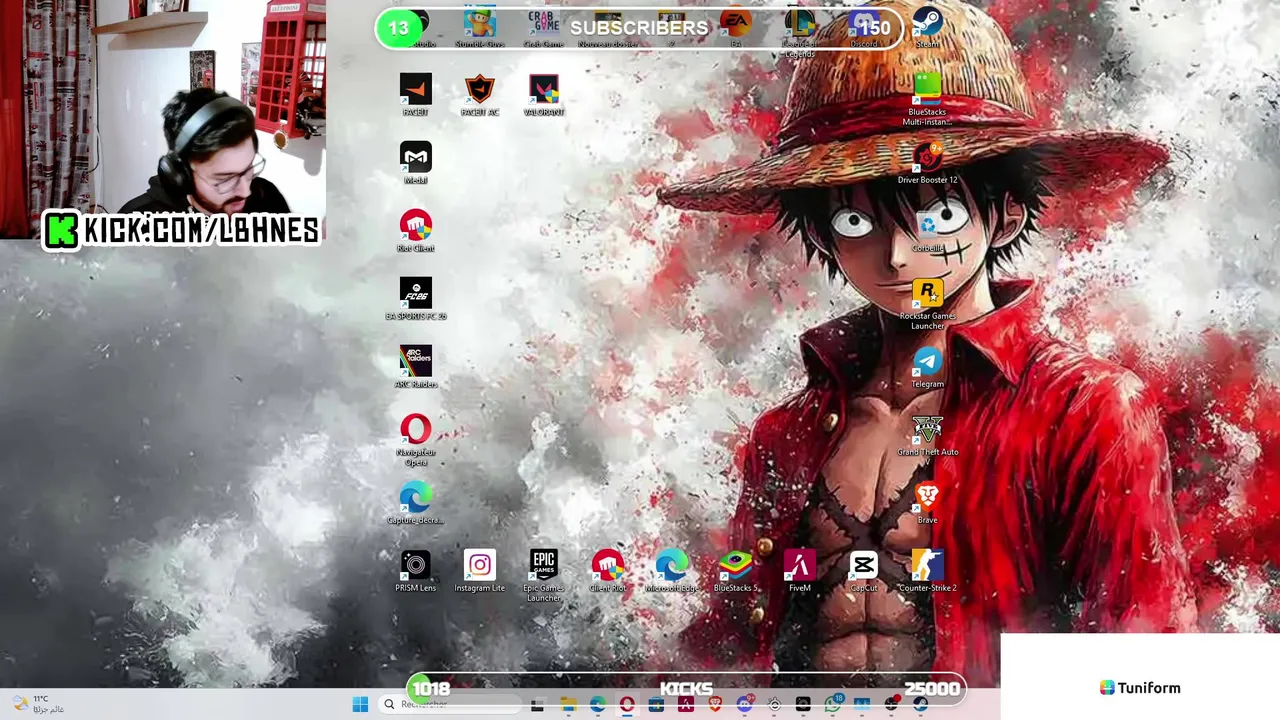Switch to Opera in the taskbar
This screenshot has width=1280, height=720.
[x=627, y=705]
